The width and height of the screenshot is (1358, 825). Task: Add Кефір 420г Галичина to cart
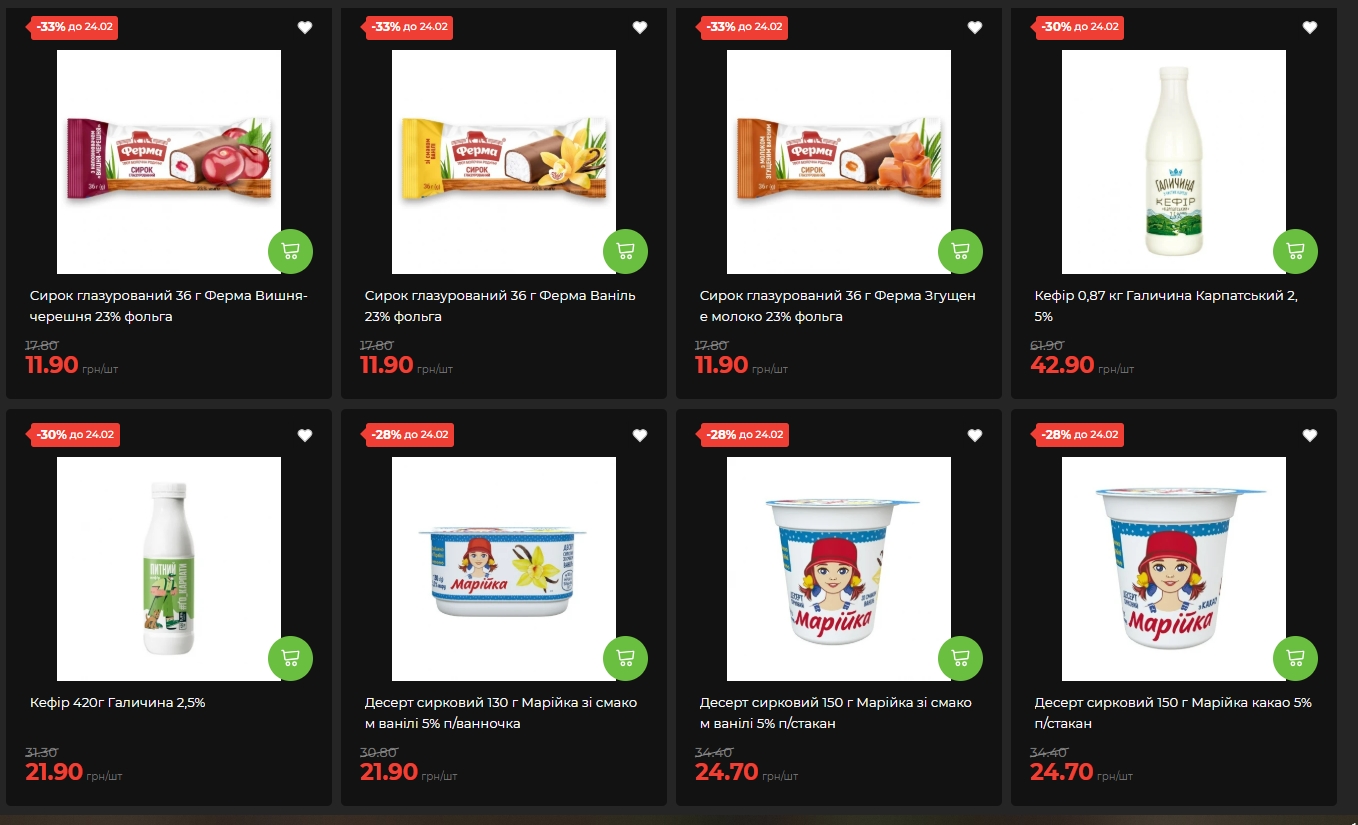[x=290, y=658]
